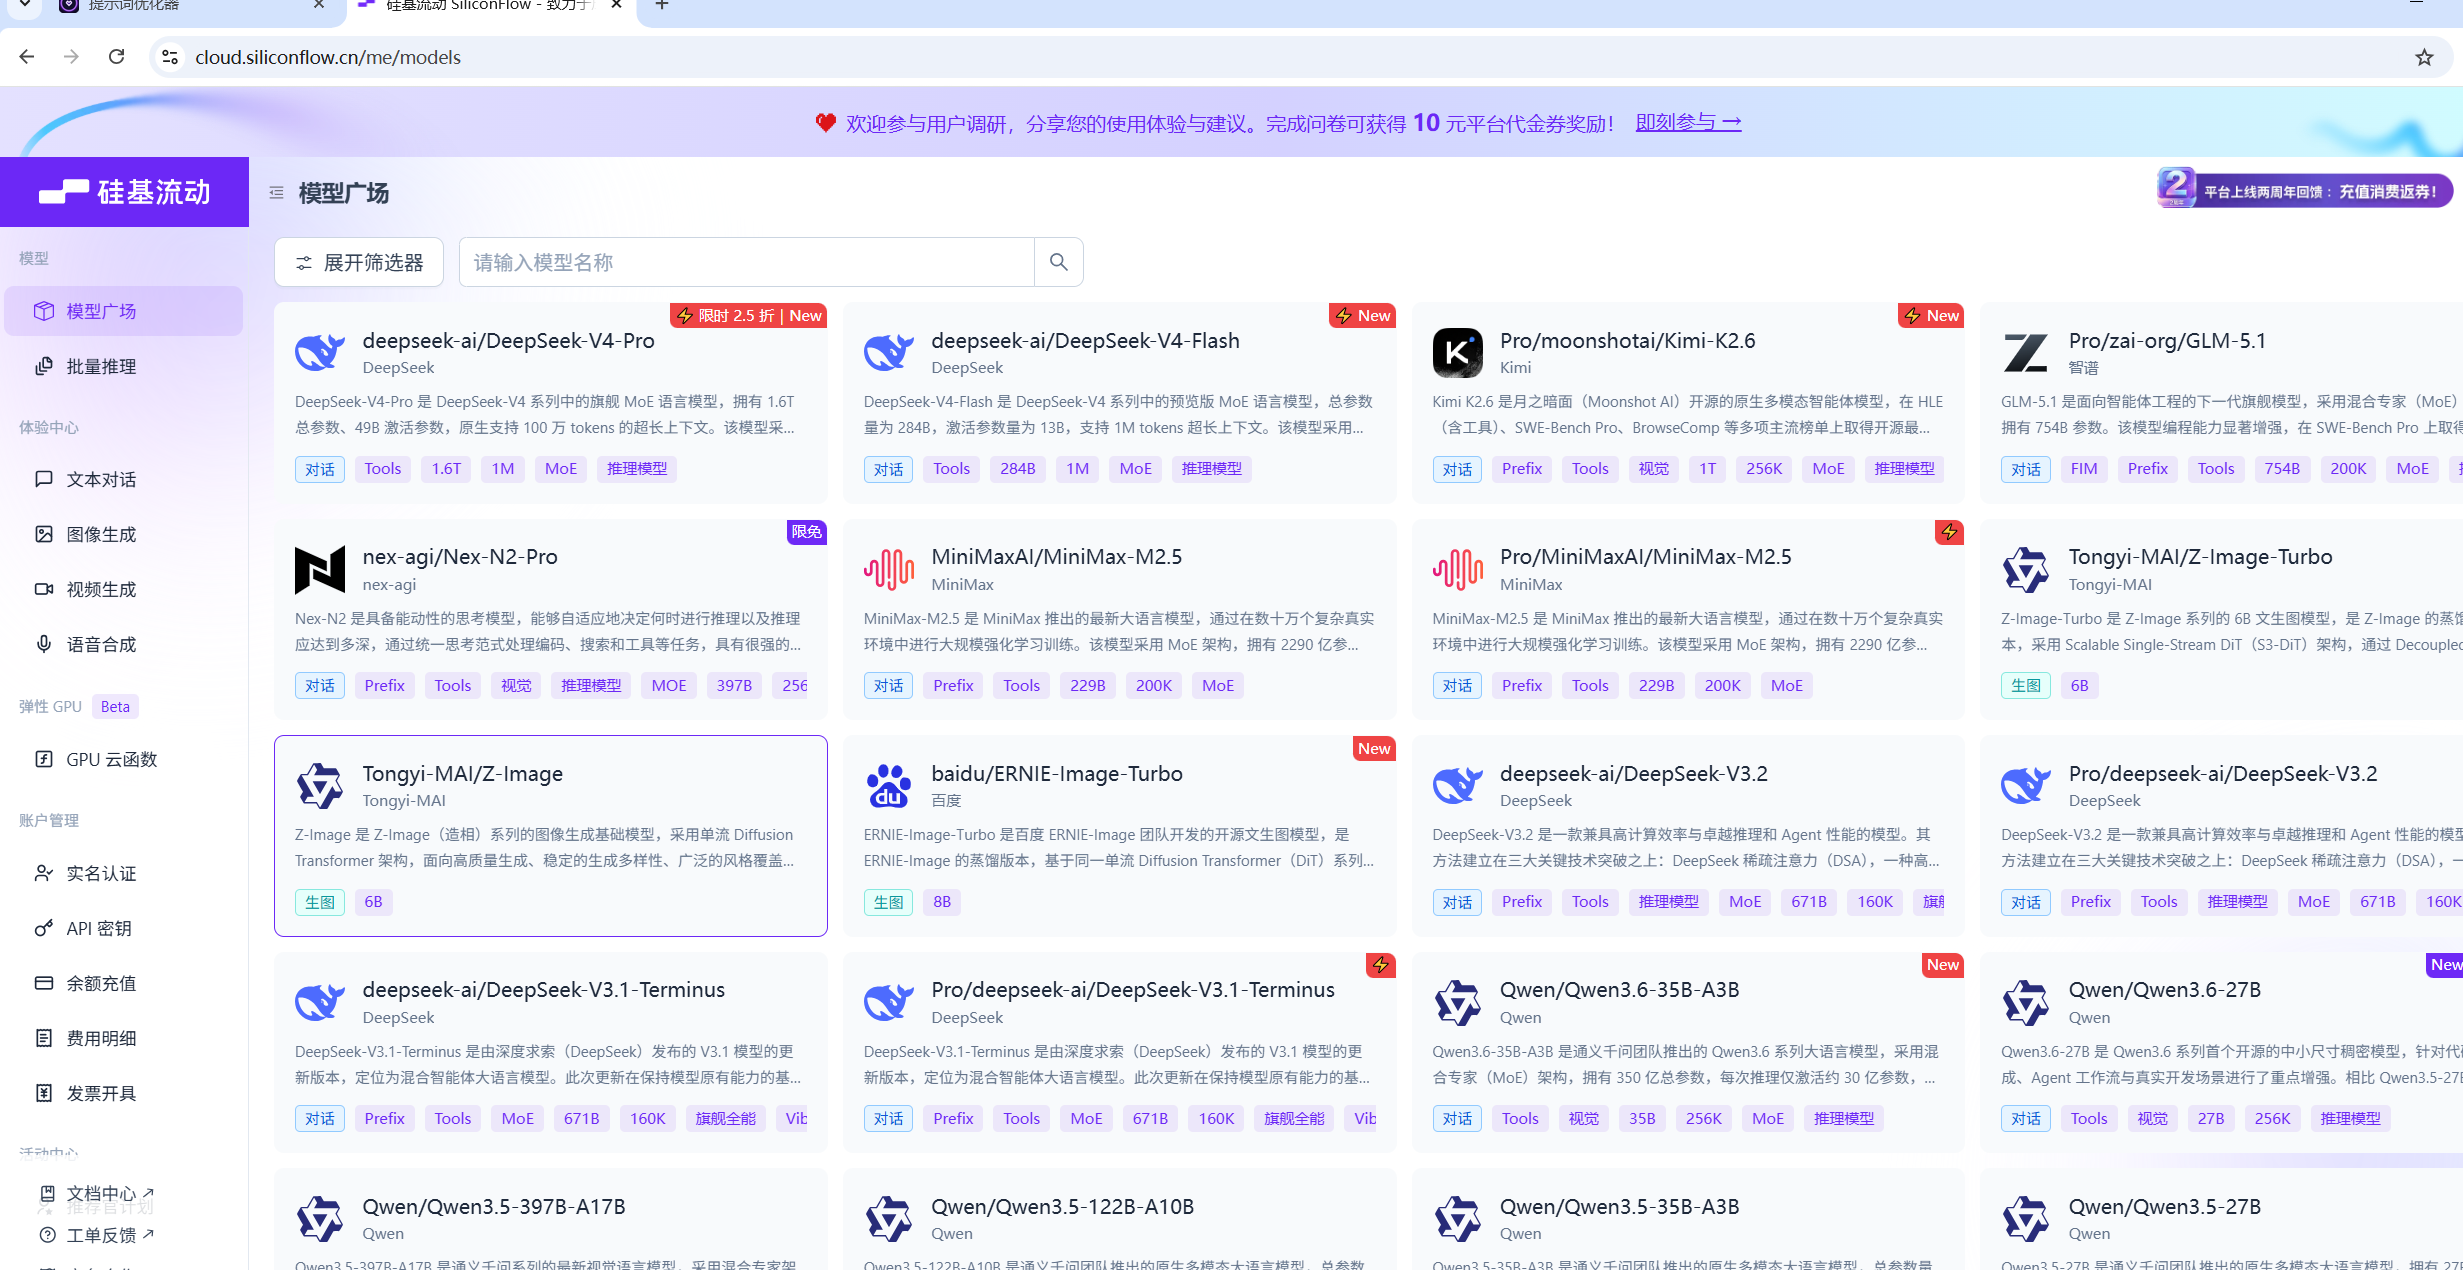Click the 视觉 tag on Kimi-K2.6 card
This screenshot has width=2463, height=1270.
click(x=1654, y=469)
